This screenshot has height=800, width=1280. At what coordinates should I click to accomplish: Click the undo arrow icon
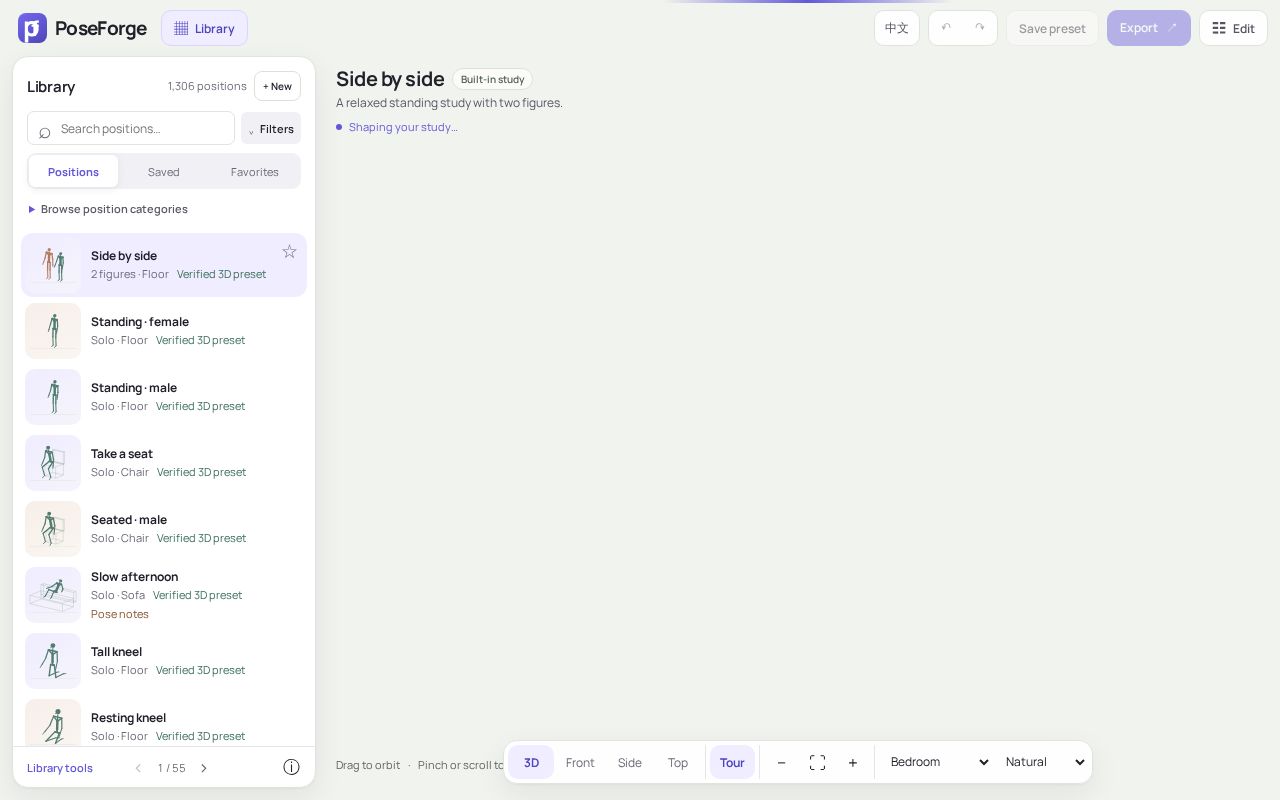click(946, 28)
